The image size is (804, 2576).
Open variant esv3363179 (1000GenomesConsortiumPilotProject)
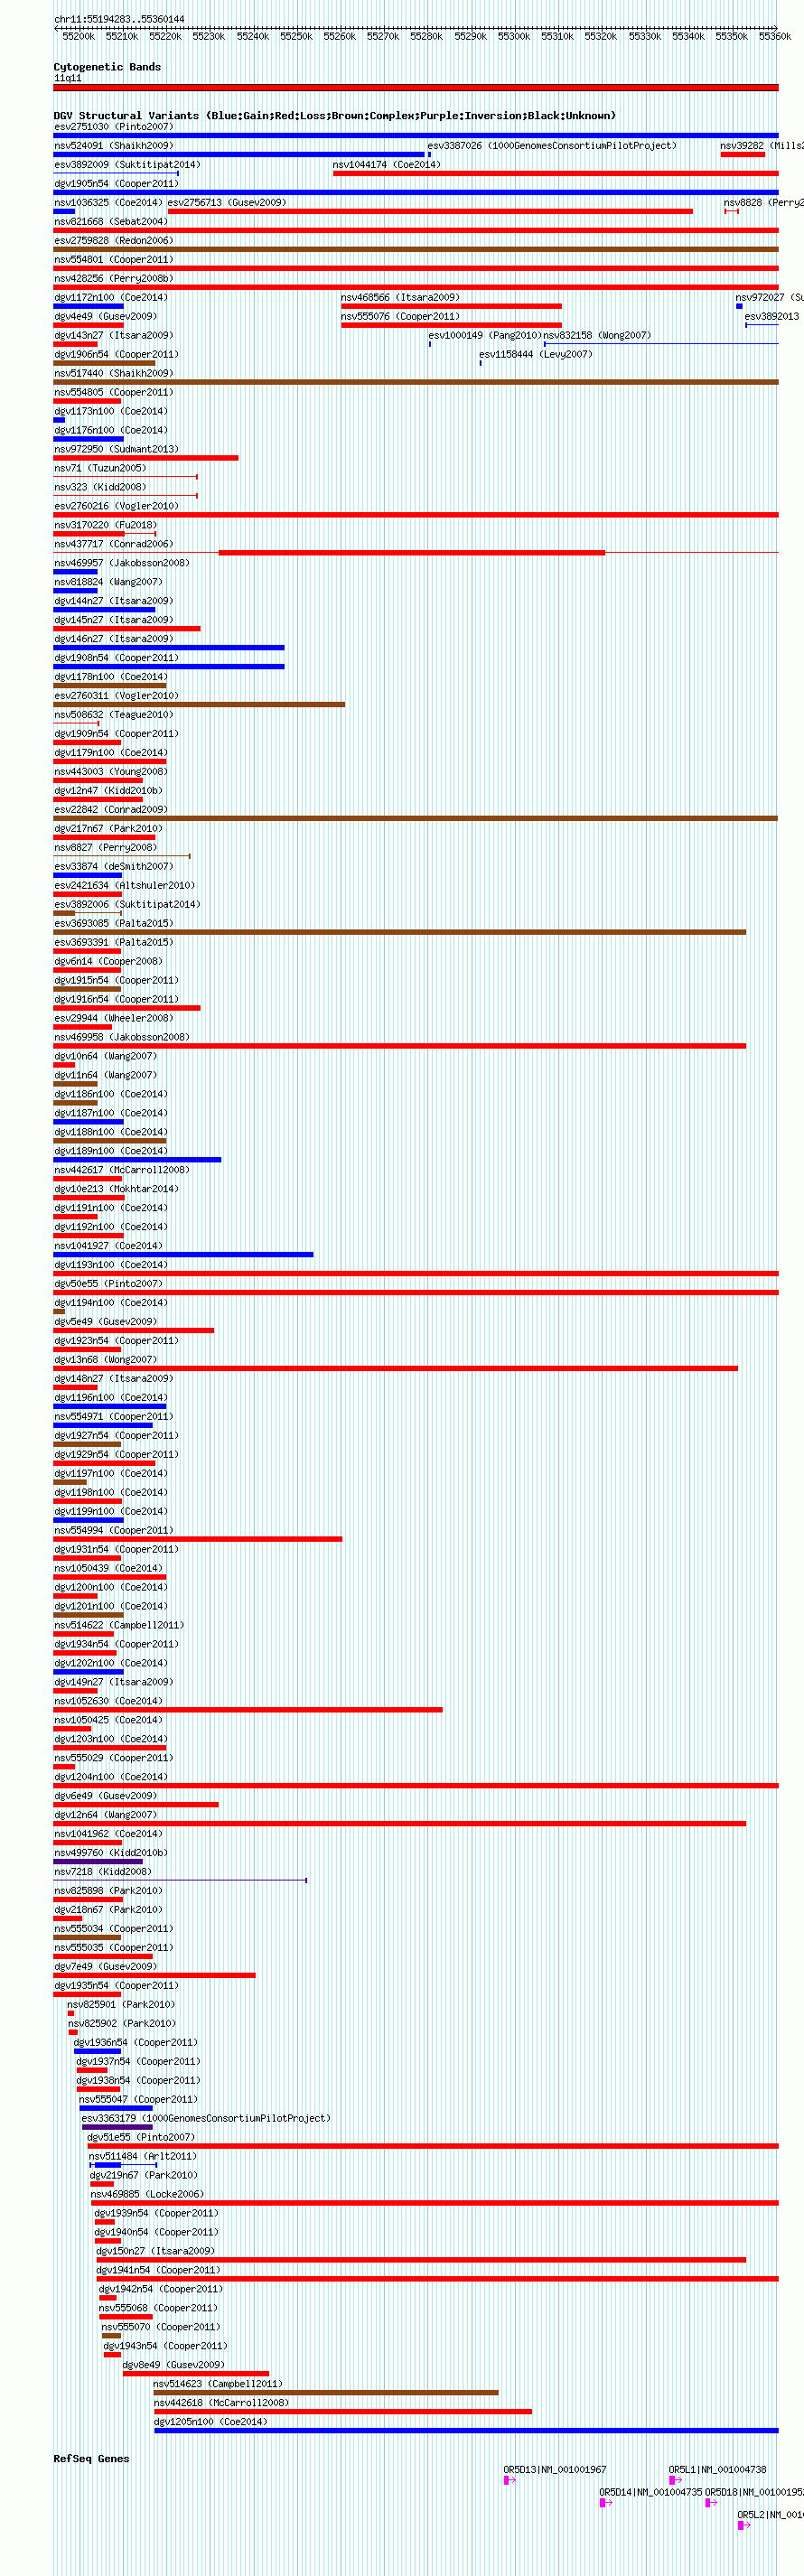(206, 2120)
